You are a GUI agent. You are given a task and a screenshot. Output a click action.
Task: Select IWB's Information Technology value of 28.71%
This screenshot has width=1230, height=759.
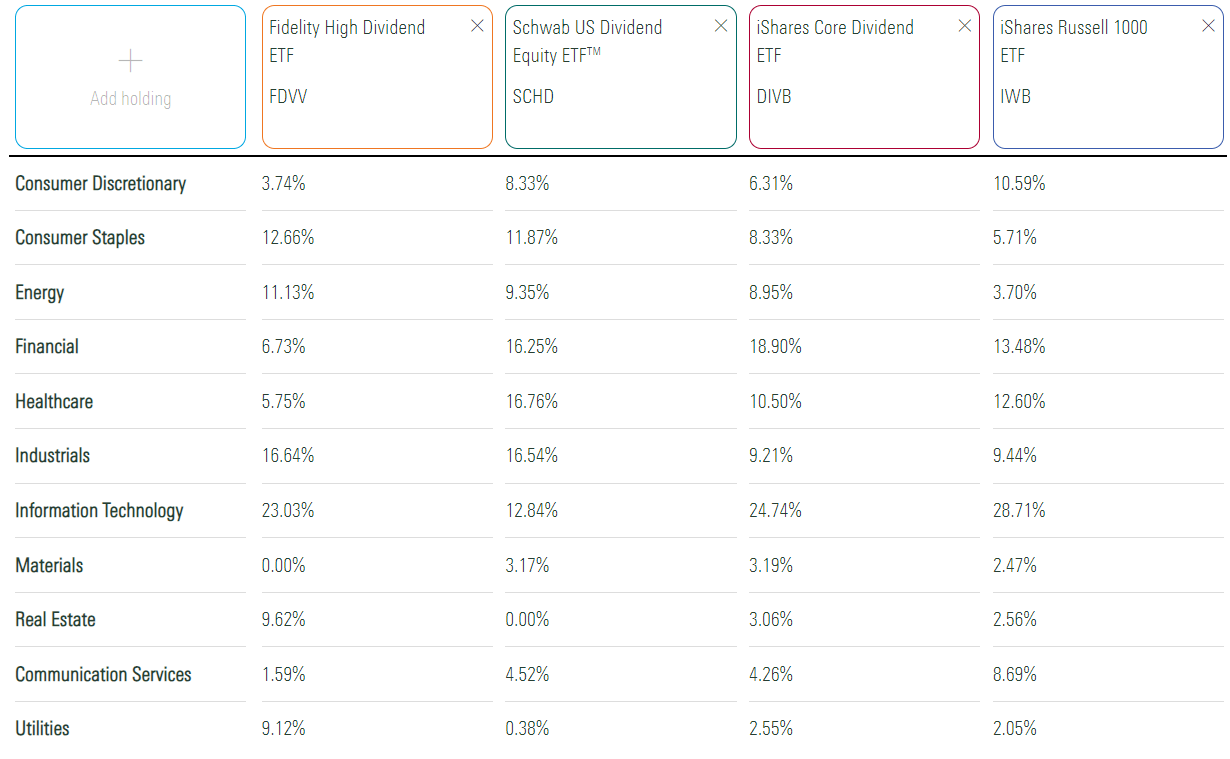coord(1019,510)
